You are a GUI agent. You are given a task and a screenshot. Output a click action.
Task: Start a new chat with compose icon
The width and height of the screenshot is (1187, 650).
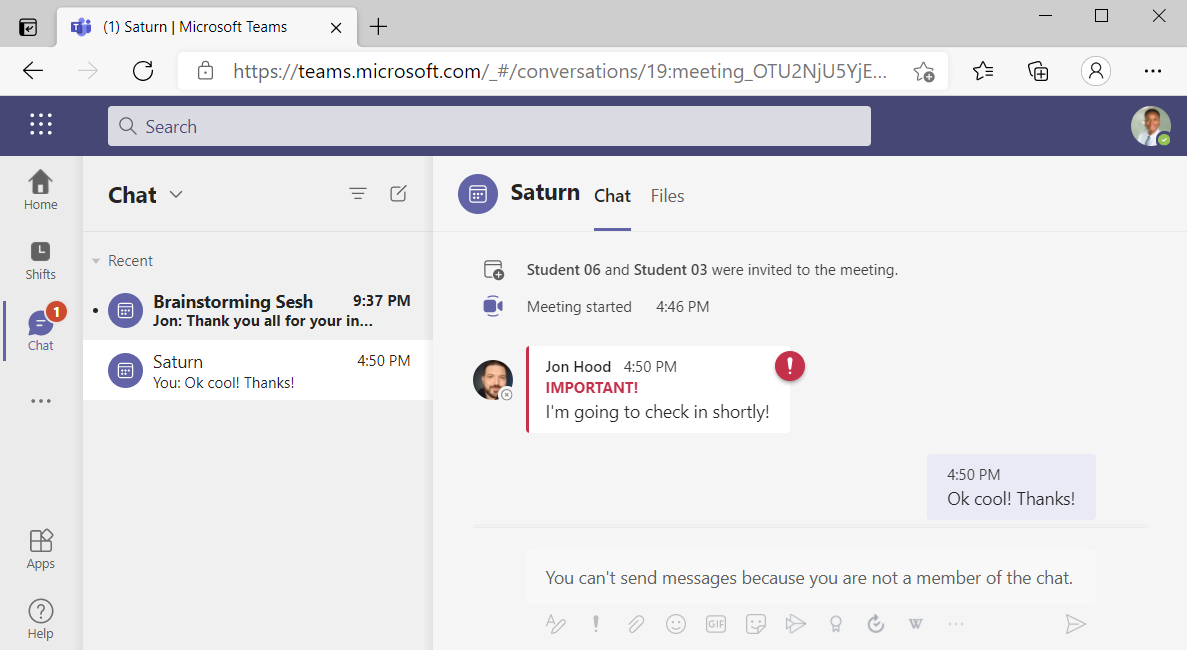(398, 194)
